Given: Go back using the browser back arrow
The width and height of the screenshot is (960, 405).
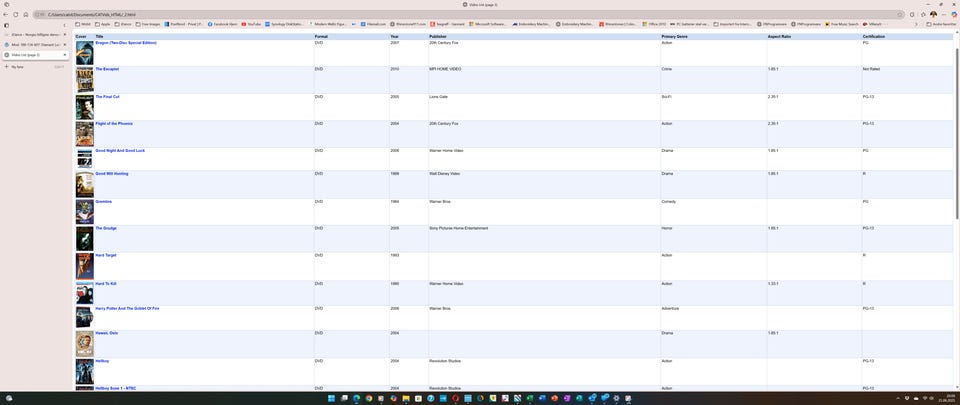Looking at the screenshot, I should (x=6, y=14).
